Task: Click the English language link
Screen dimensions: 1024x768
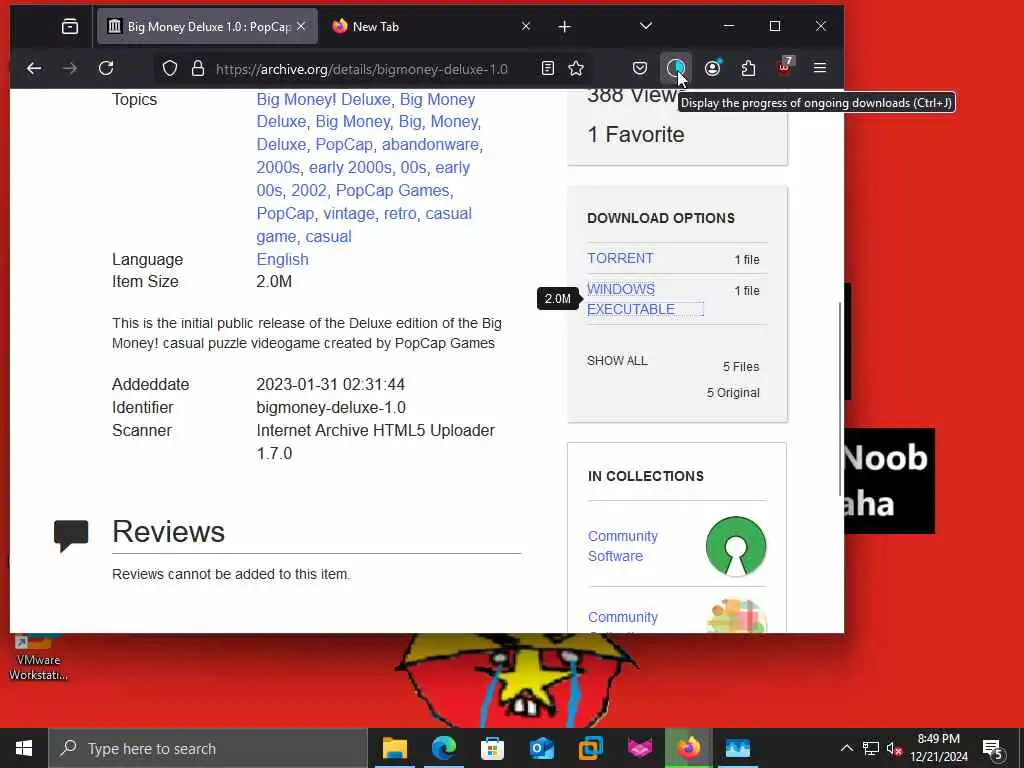Action: [x=282, y=259]
